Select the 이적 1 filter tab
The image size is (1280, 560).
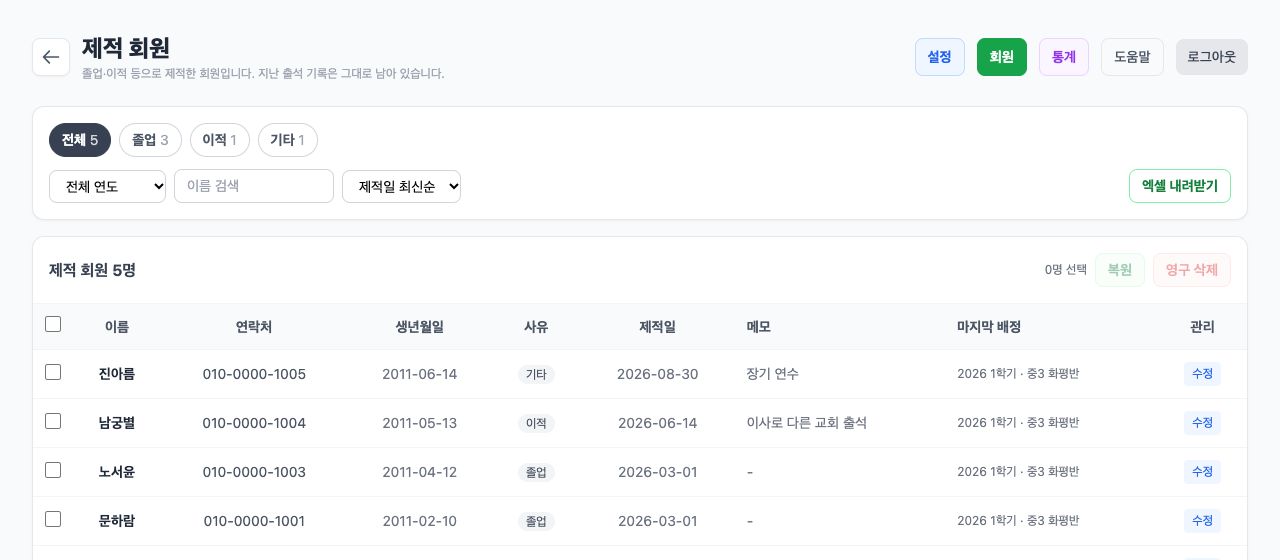[220, 140]
